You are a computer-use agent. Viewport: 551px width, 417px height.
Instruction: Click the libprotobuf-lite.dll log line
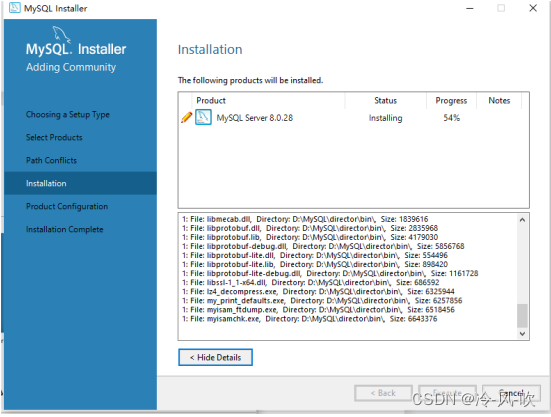coord(315,255)
